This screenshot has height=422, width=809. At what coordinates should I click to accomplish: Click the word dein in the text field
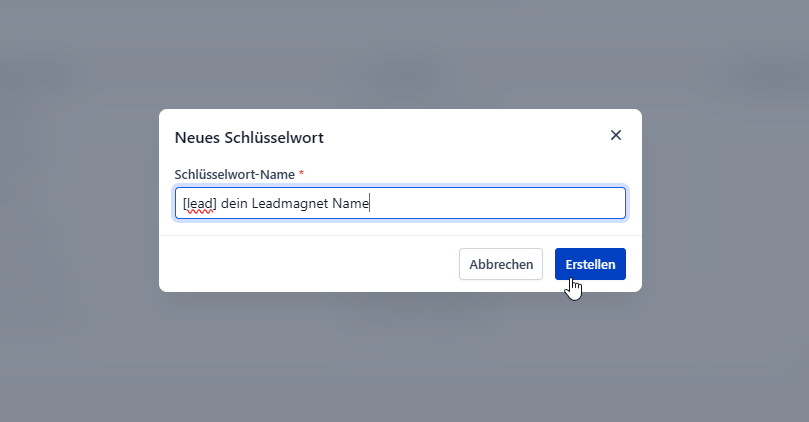[x=234, y=204]
